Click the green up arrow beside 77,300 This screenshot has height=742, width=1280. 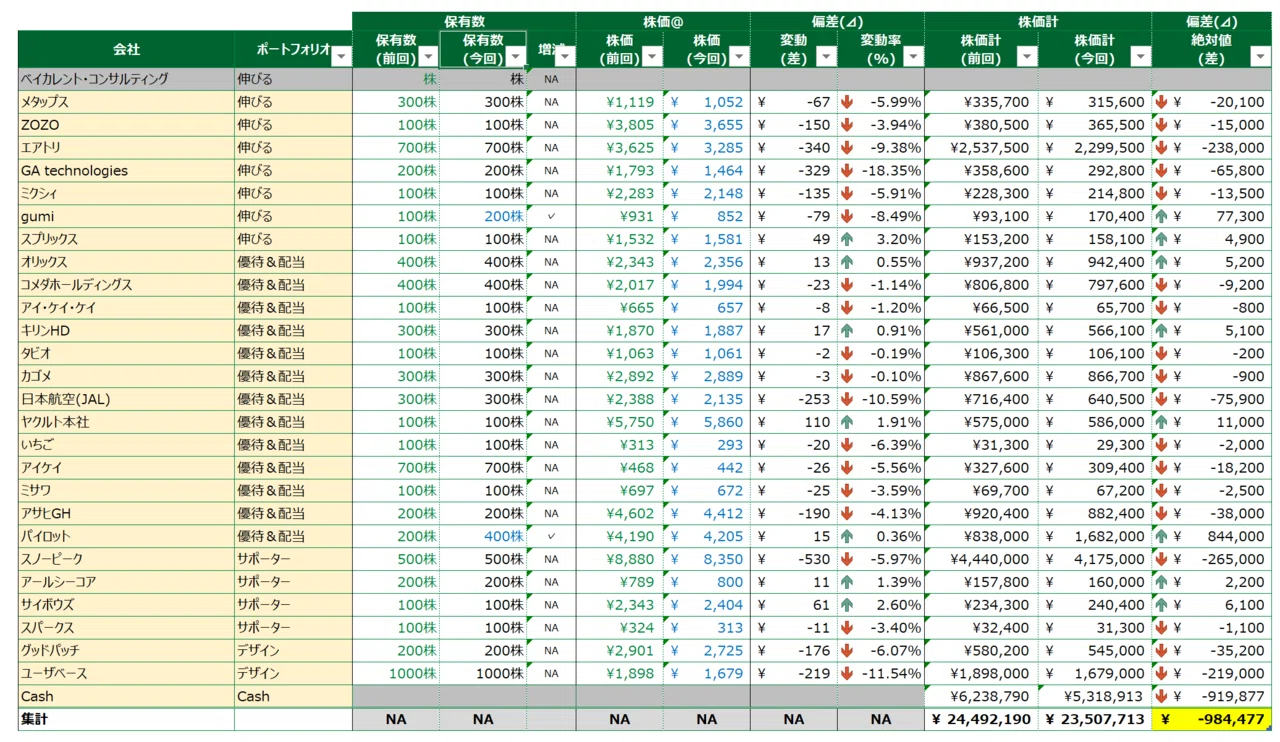click(x=1161, y=216)
